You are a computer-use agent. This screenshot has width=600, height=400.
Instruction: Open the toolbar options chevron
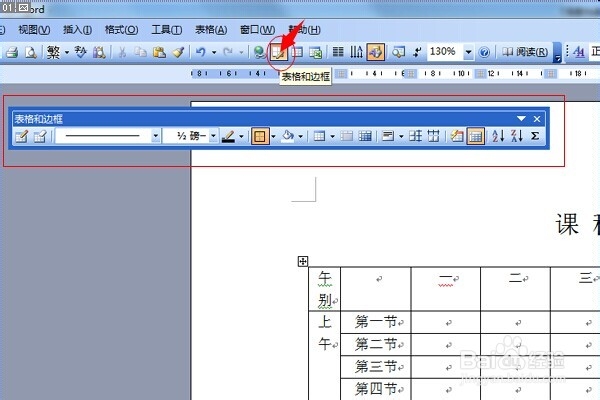[x=558, y=53]
